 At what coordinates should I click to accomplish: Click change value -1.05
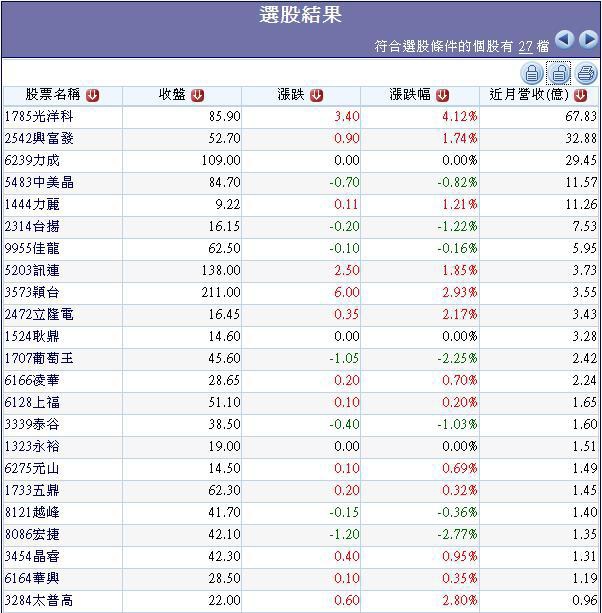point(344,358)
